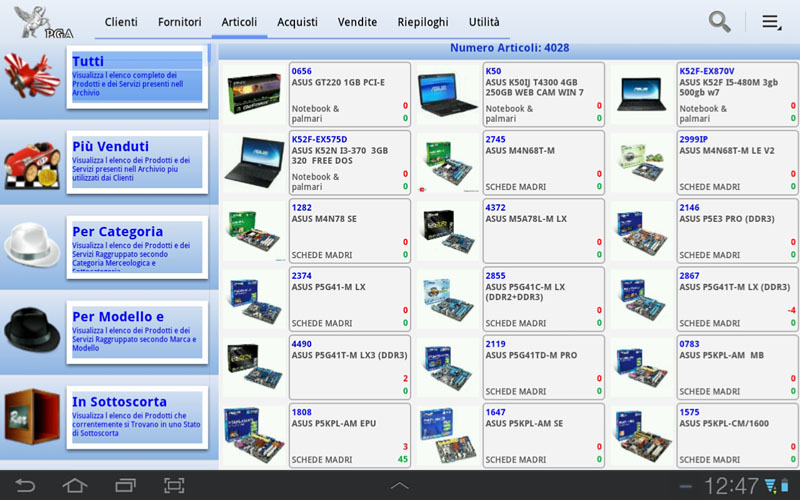Open the ASUS M4N78 SE thumbnail
This screenshot has width=800, height=500.
point(254,231)
